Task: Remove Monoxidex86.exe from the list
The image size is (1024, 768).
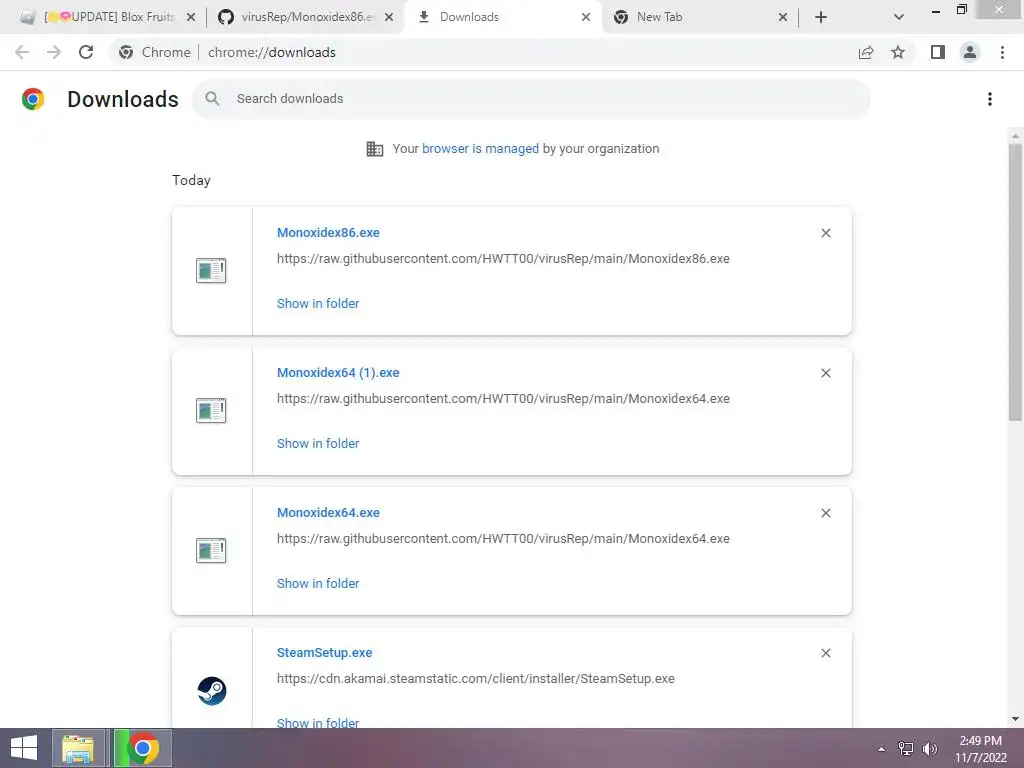Action: pos(825,233)
